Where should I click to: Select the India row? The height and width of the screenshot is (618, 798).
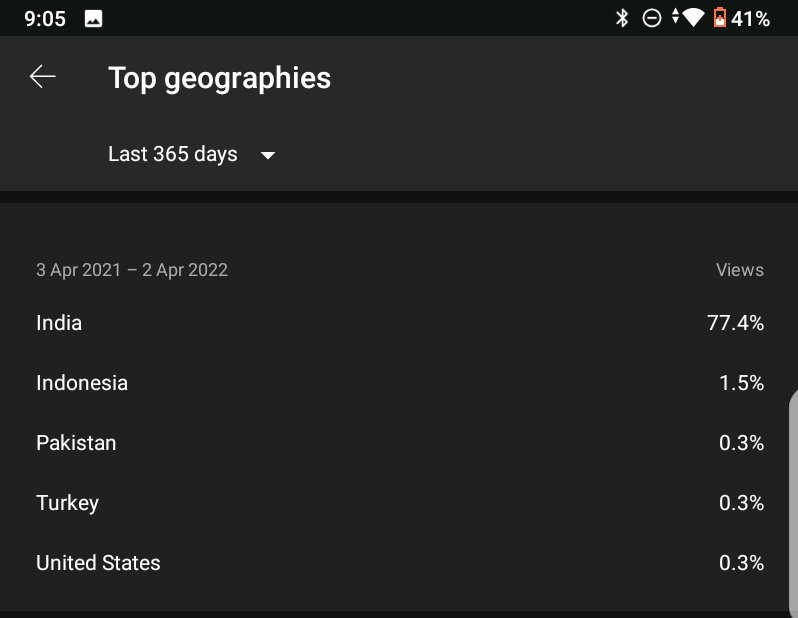point(400,323)
